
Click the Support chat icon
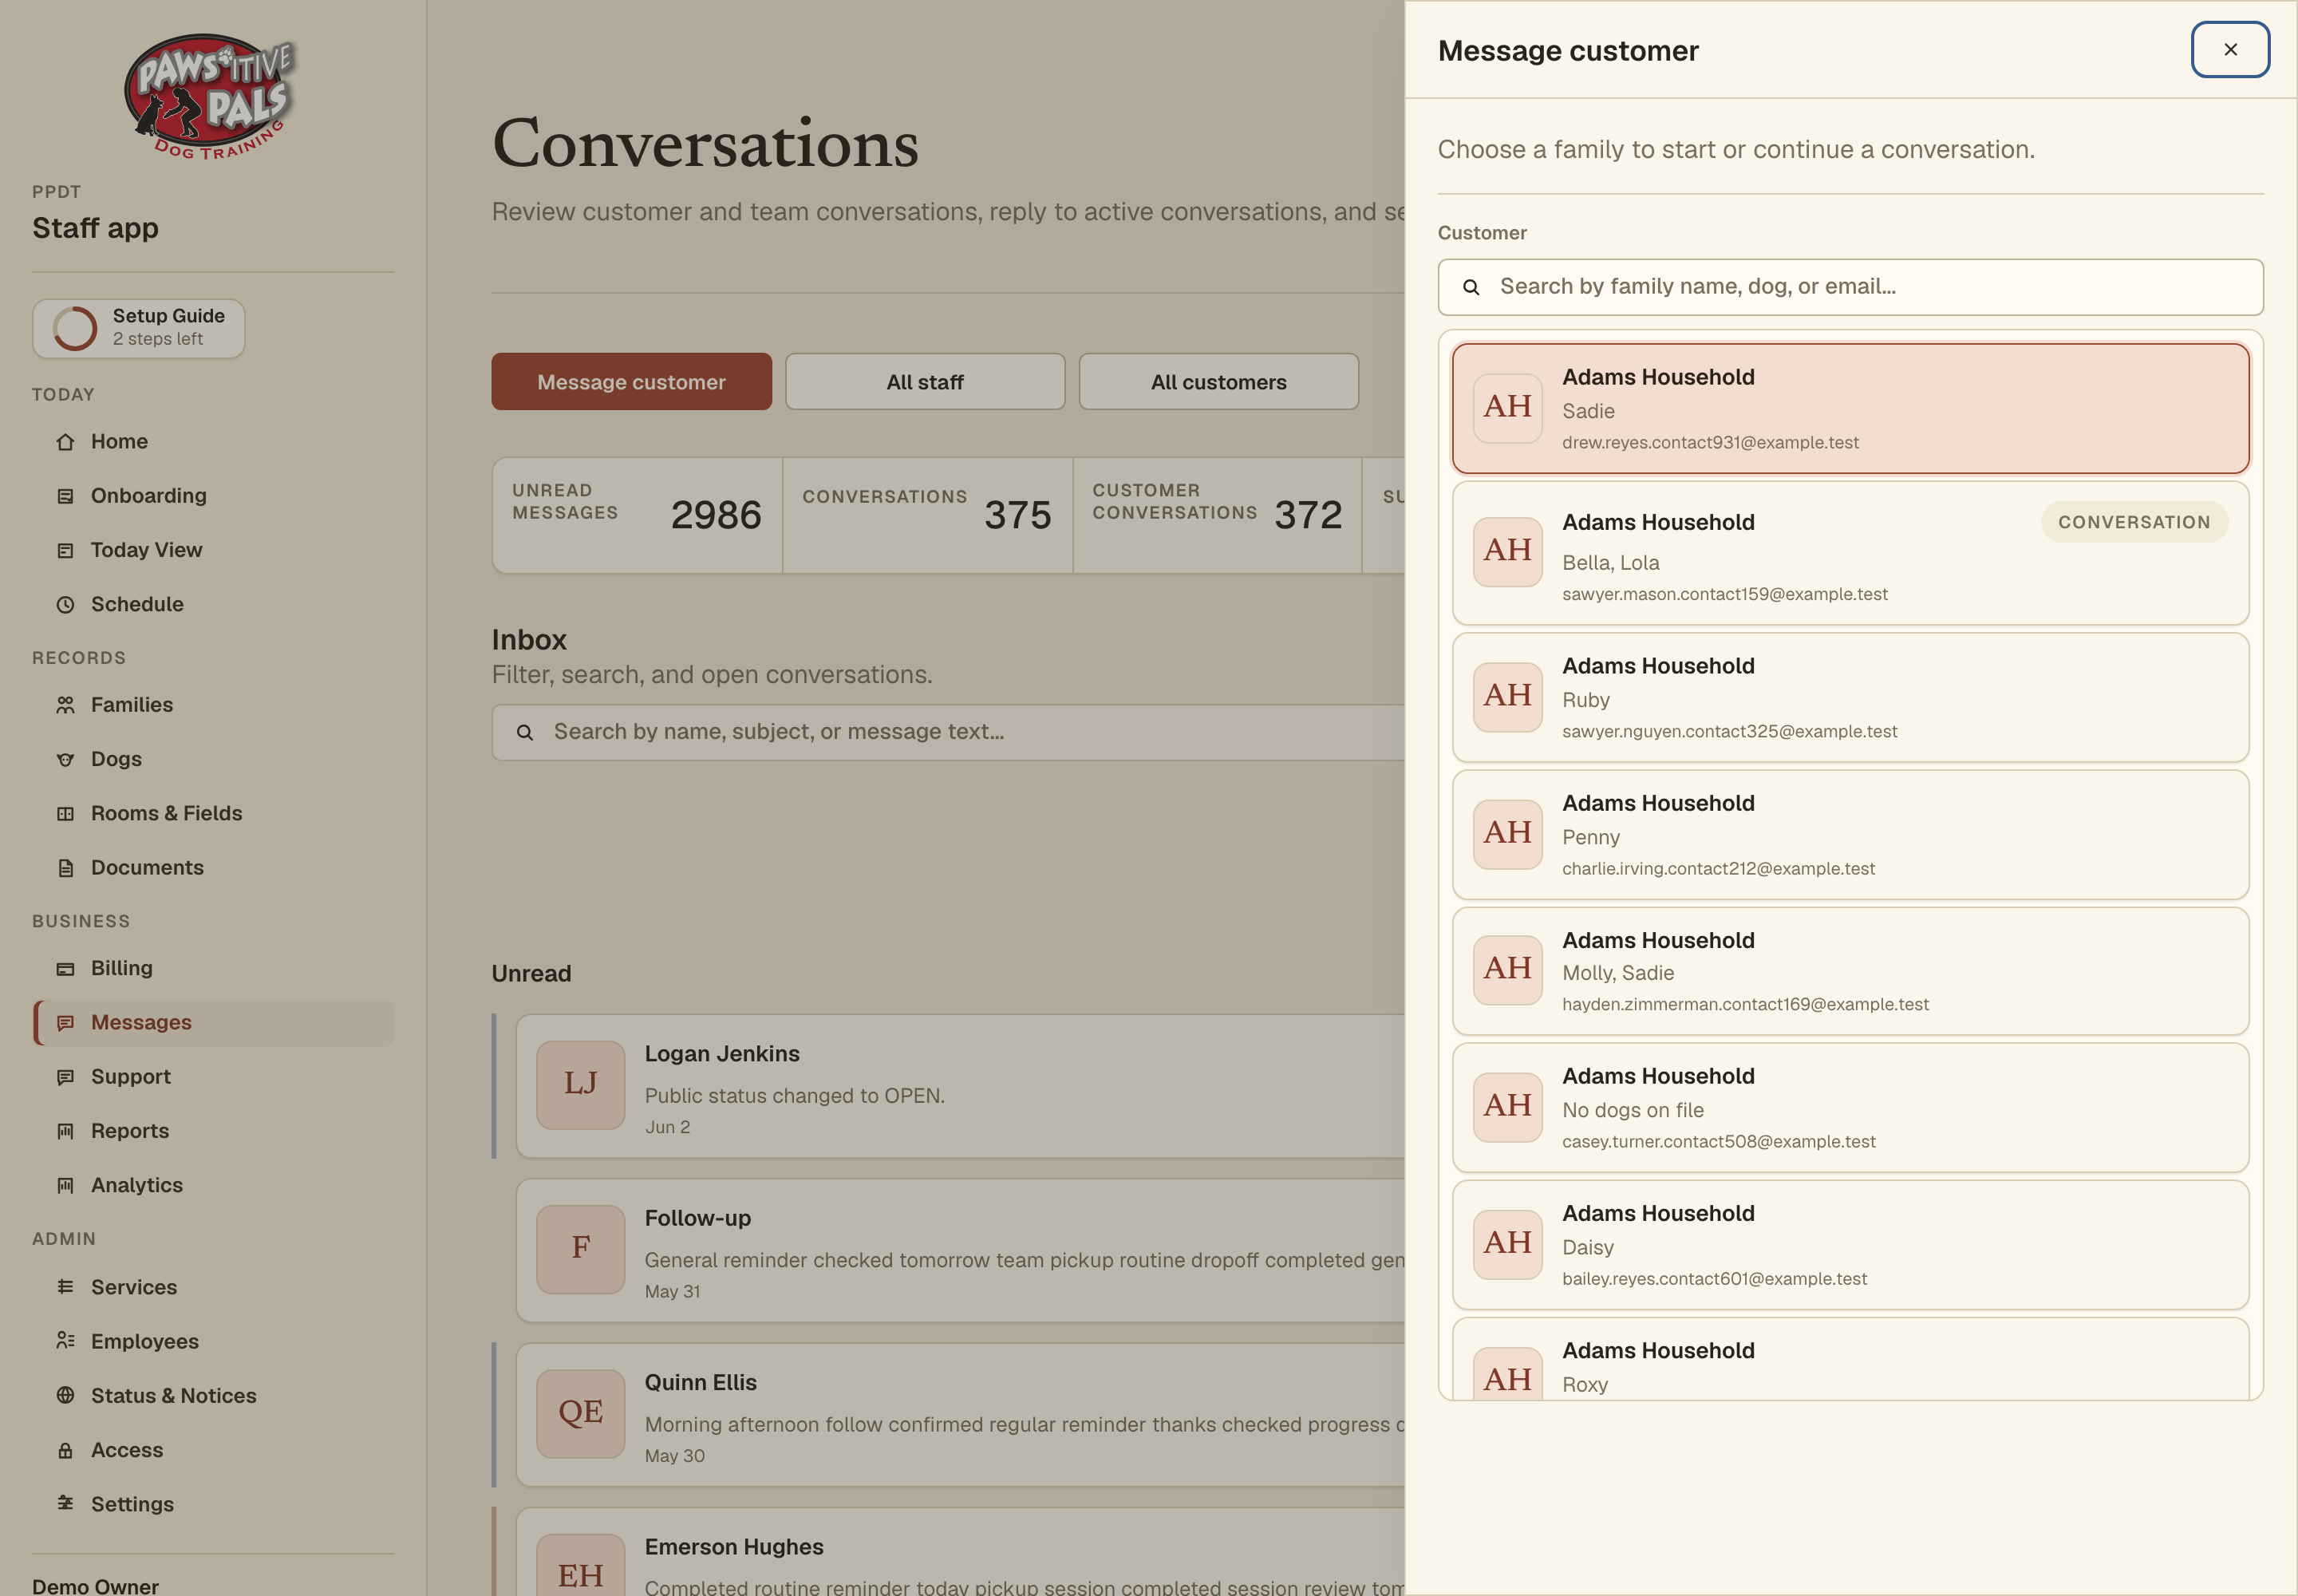click(65, 1077)
